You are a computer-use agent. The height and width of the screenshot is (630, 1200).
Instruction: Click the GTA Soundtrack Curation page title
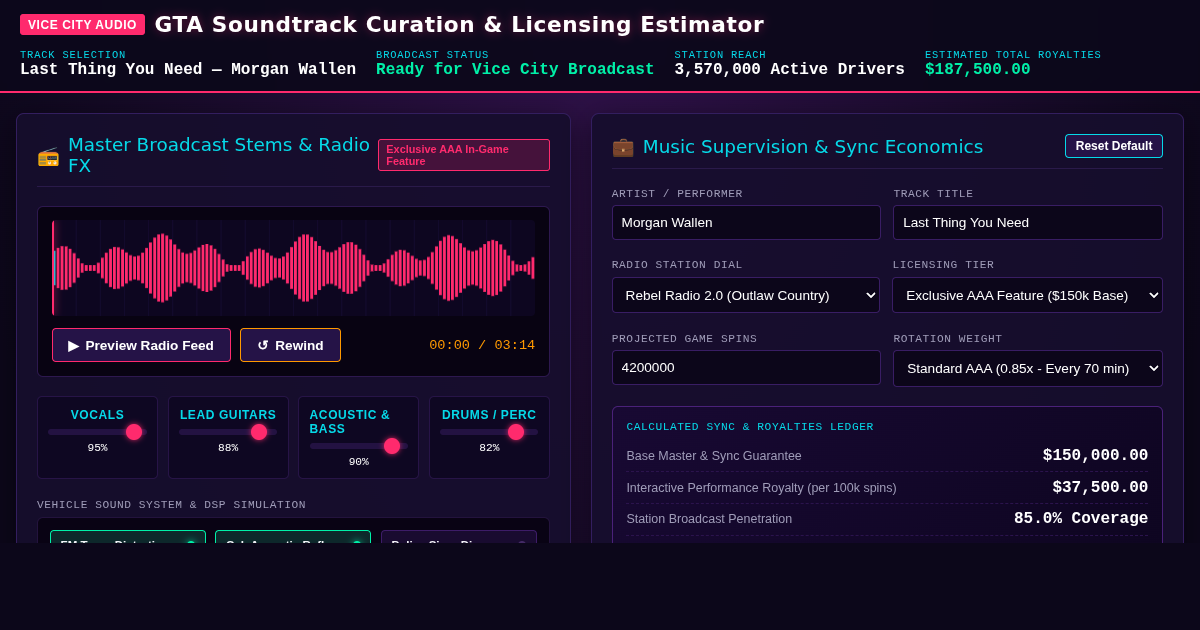pos(459,25)
